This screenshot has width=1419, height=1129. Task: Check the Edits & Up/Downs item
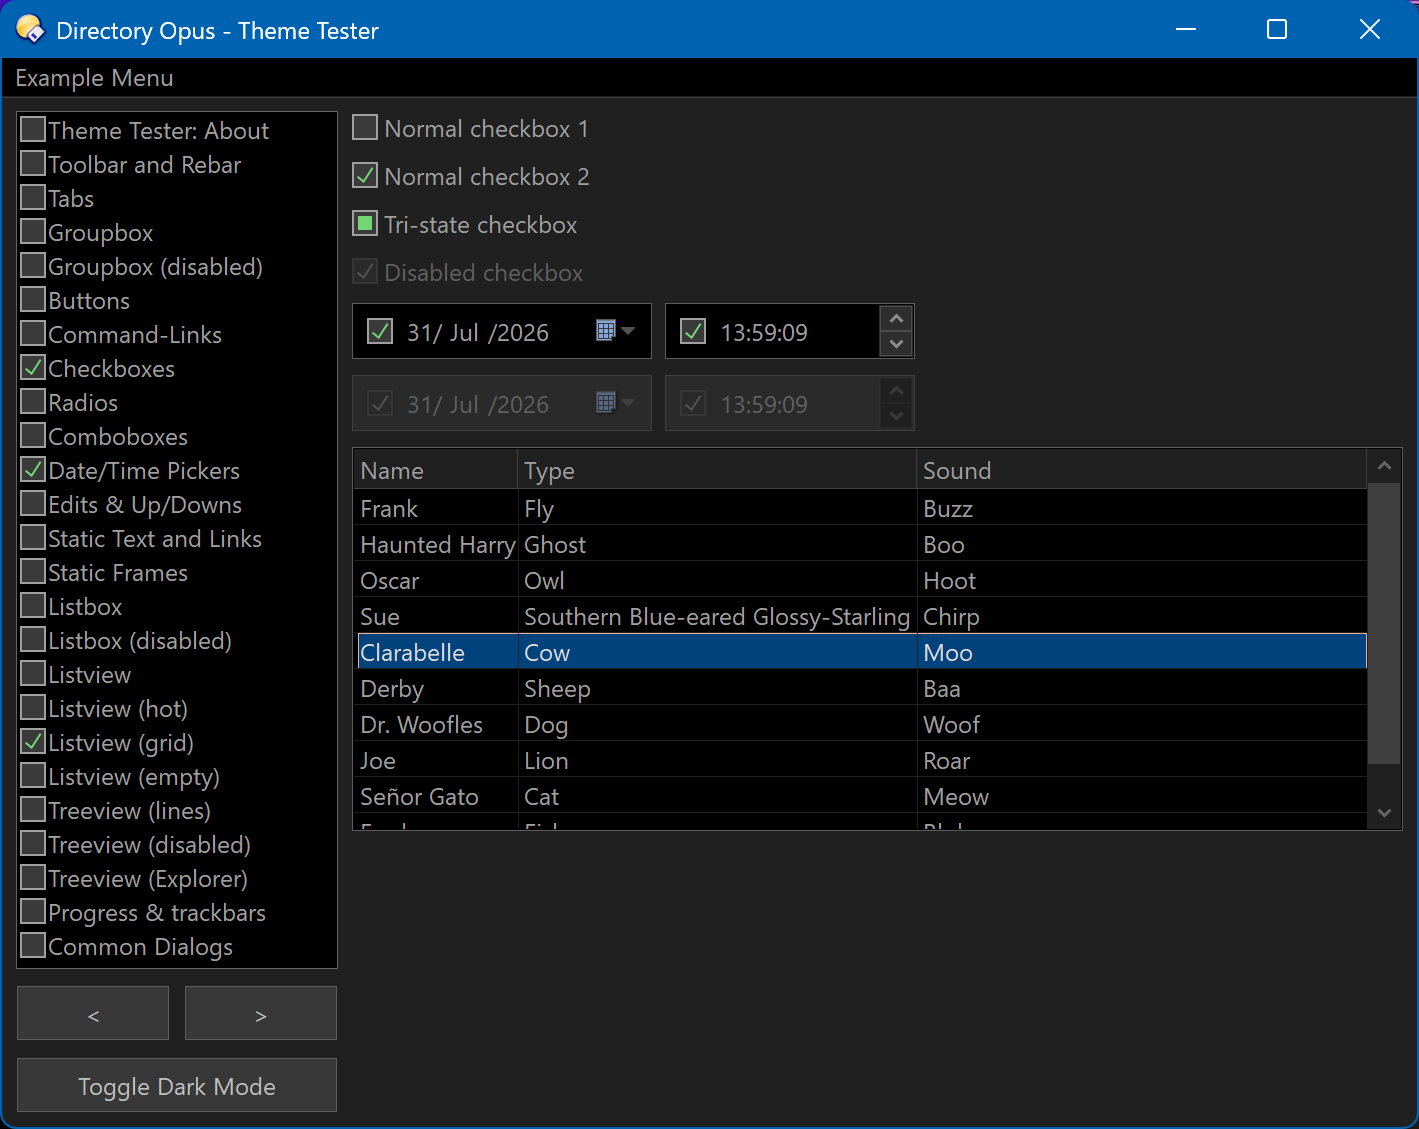[33, 504]
